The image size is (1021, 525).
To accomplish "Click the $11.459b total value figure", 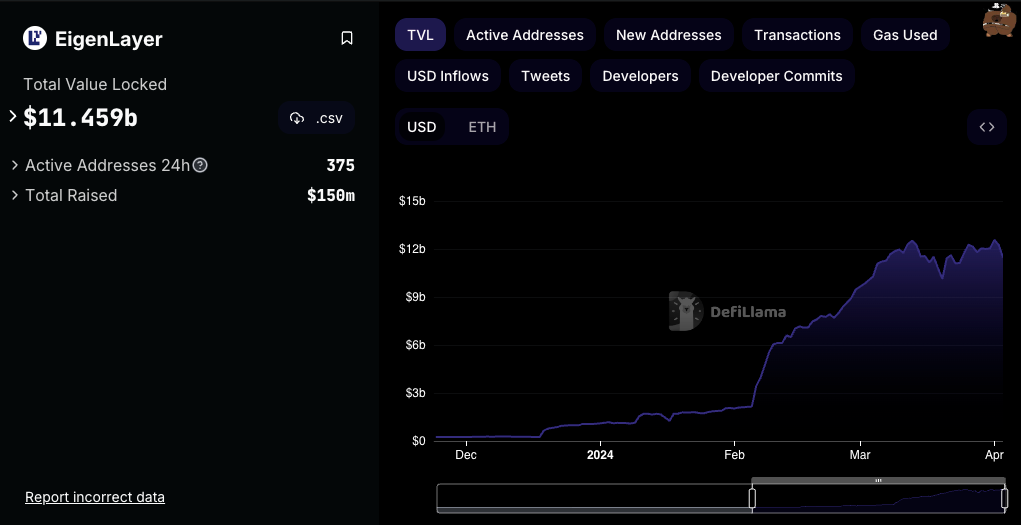I will [81, 117].
